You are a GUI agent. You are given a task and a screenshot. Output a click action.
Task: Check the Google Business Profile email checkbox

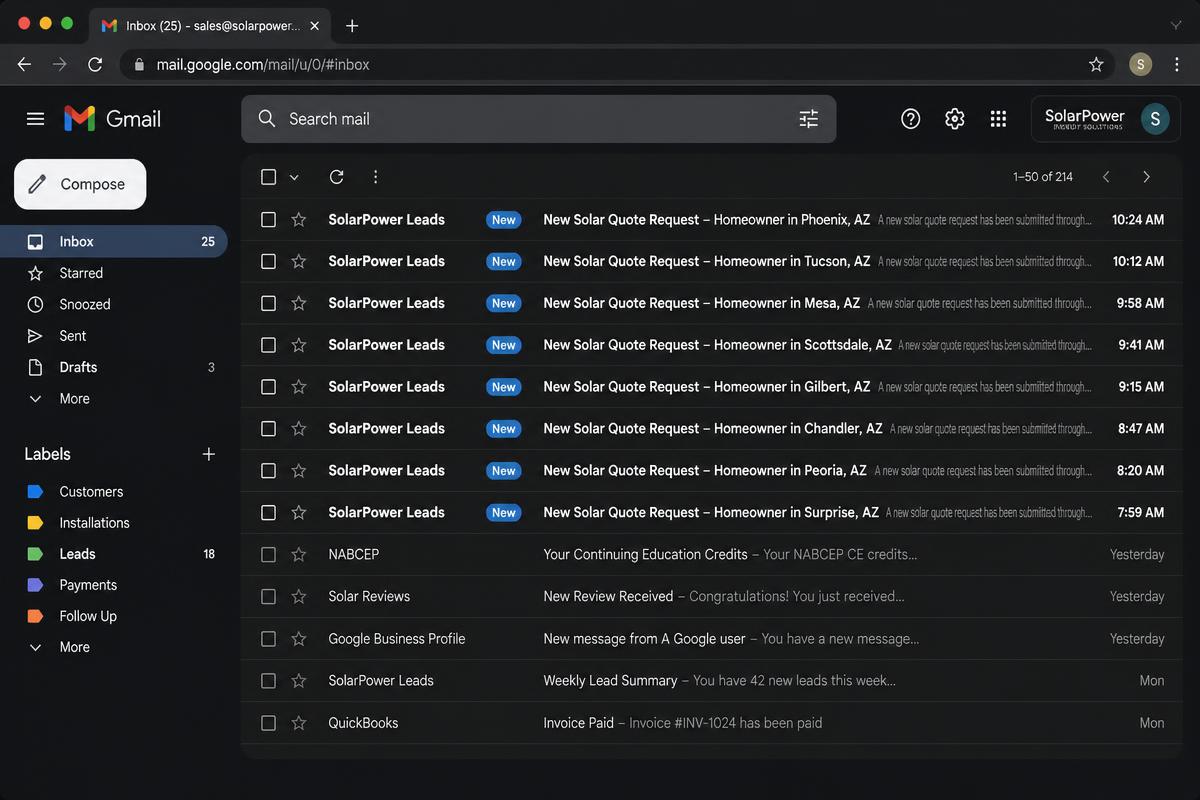(268, 638)
